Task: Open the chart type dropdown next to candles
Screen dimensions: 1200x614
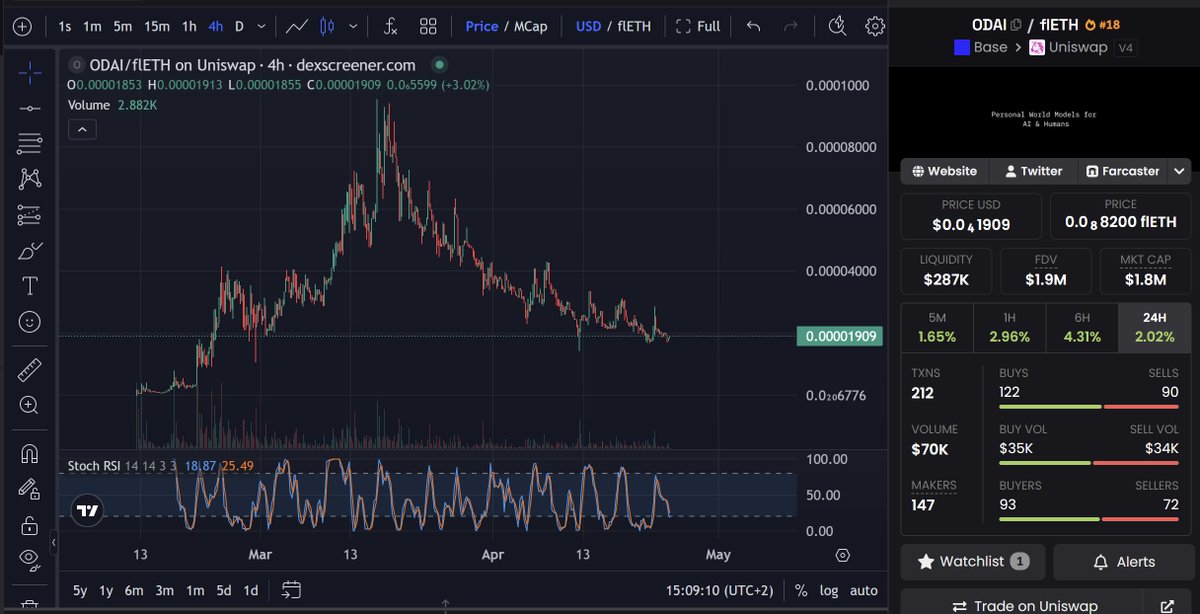Action: coord(352,26)
